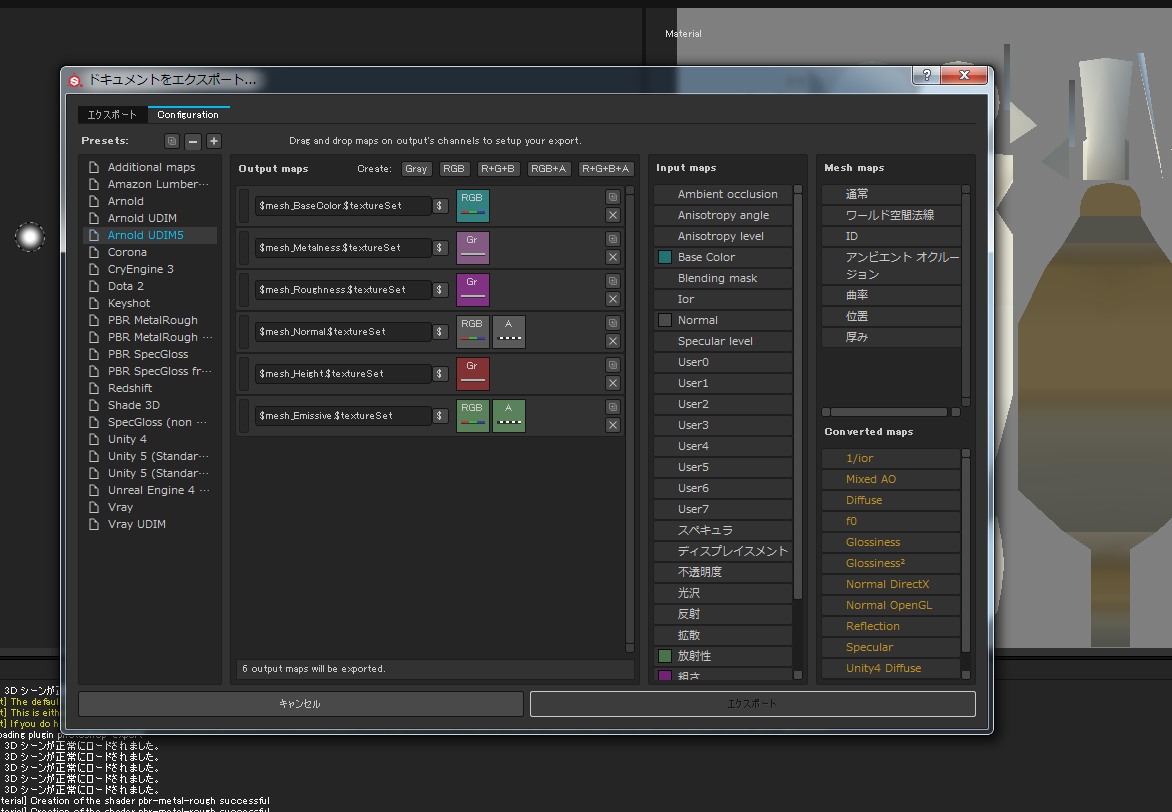Select the ワールド空間法線 mesh map

click(x=891, y=215)
